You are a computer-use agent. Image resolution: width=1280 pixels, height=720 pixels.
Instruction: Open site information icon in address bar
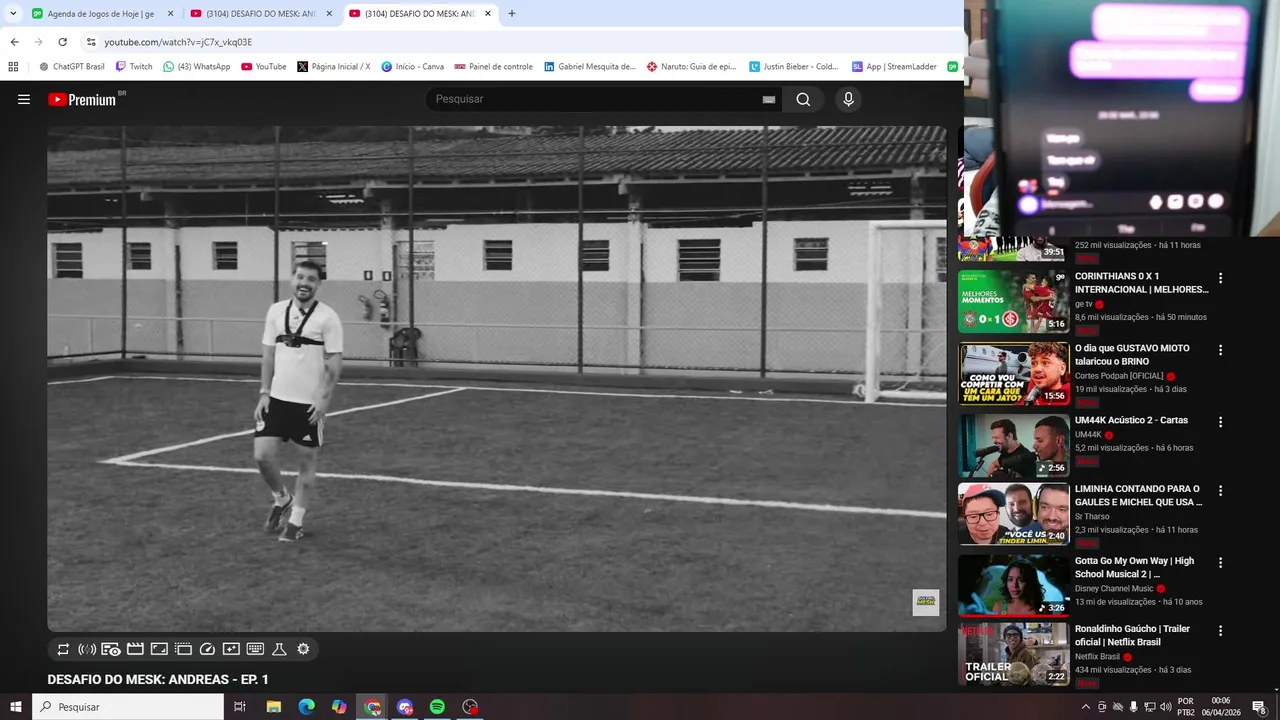[x=91, y=42]
